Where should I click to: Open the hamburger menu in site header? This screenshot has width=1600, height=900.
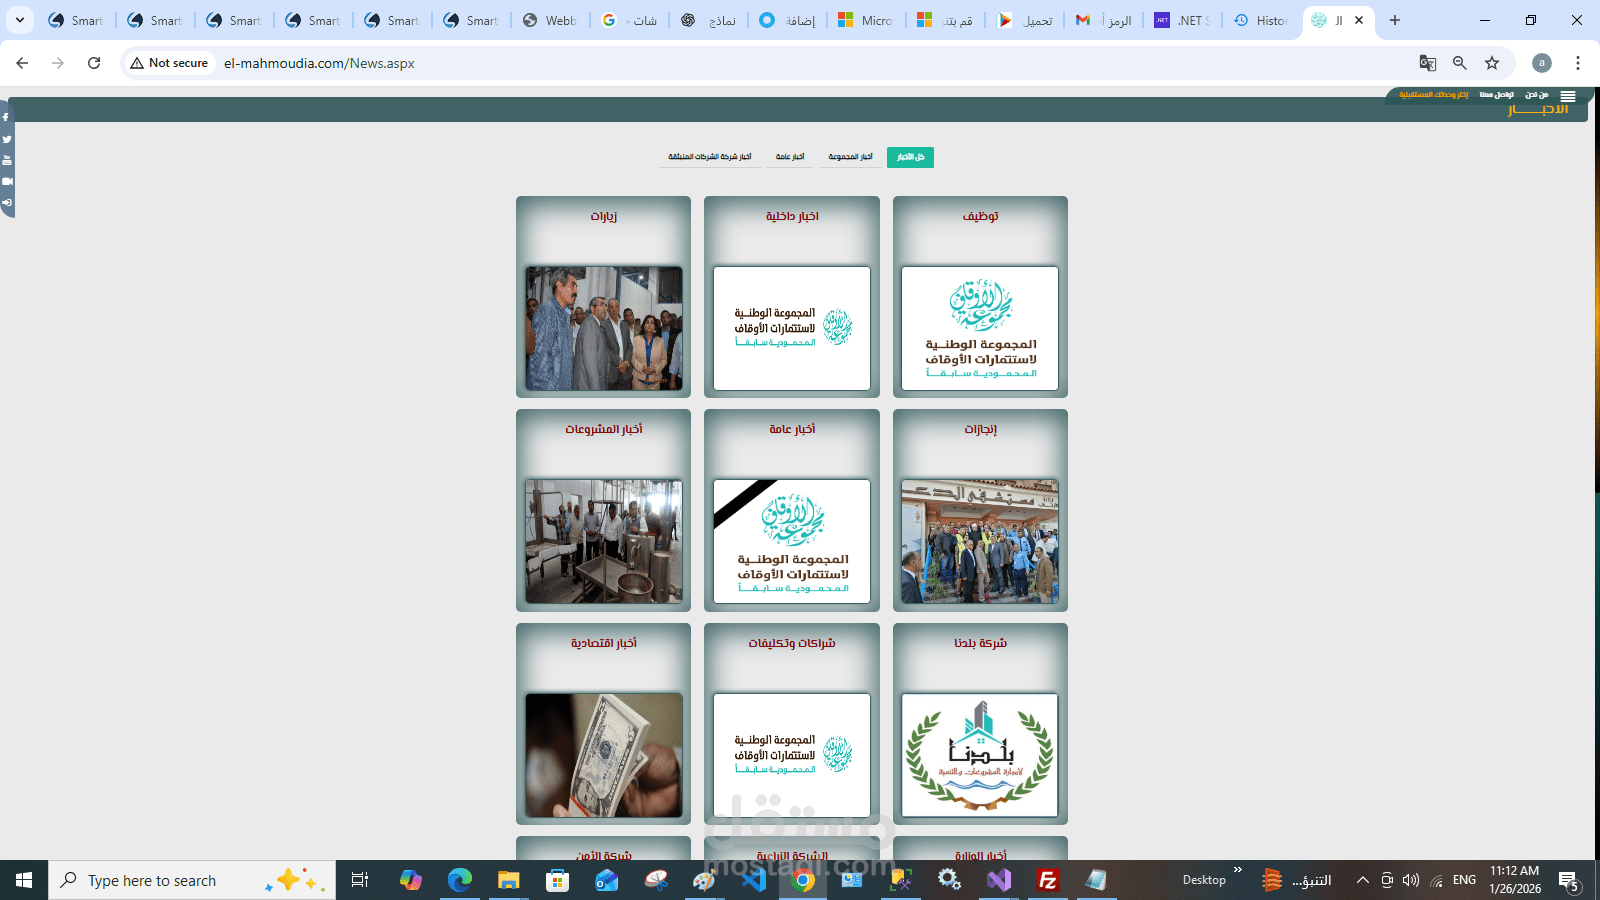1568,96
